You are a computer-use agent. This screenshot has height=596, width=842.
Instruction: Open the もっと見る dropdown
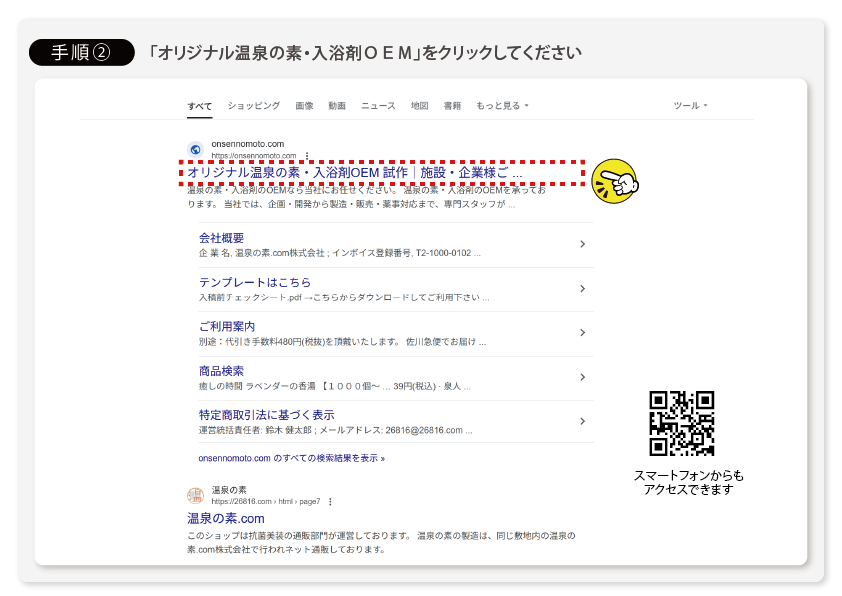[x=502, y=106]
